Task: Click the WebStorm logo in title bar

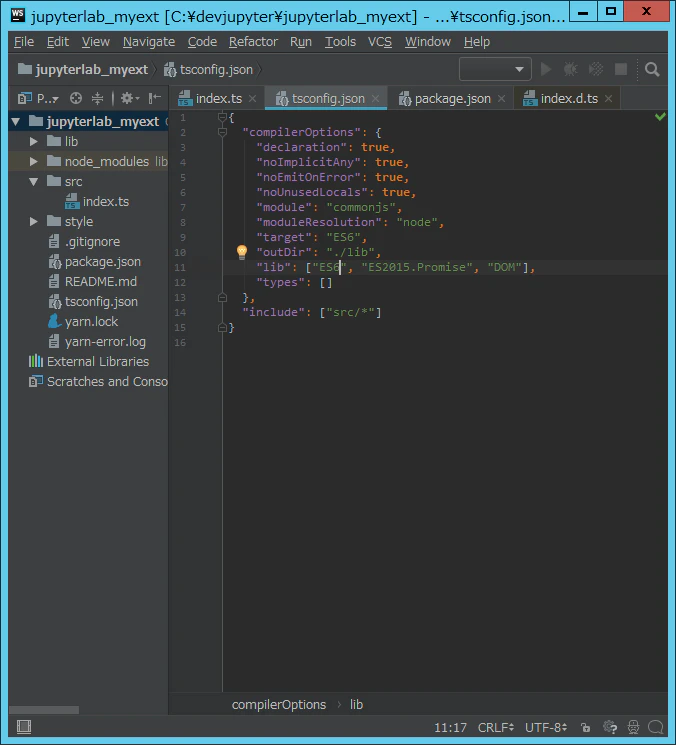Action: (x=18, y=15)
